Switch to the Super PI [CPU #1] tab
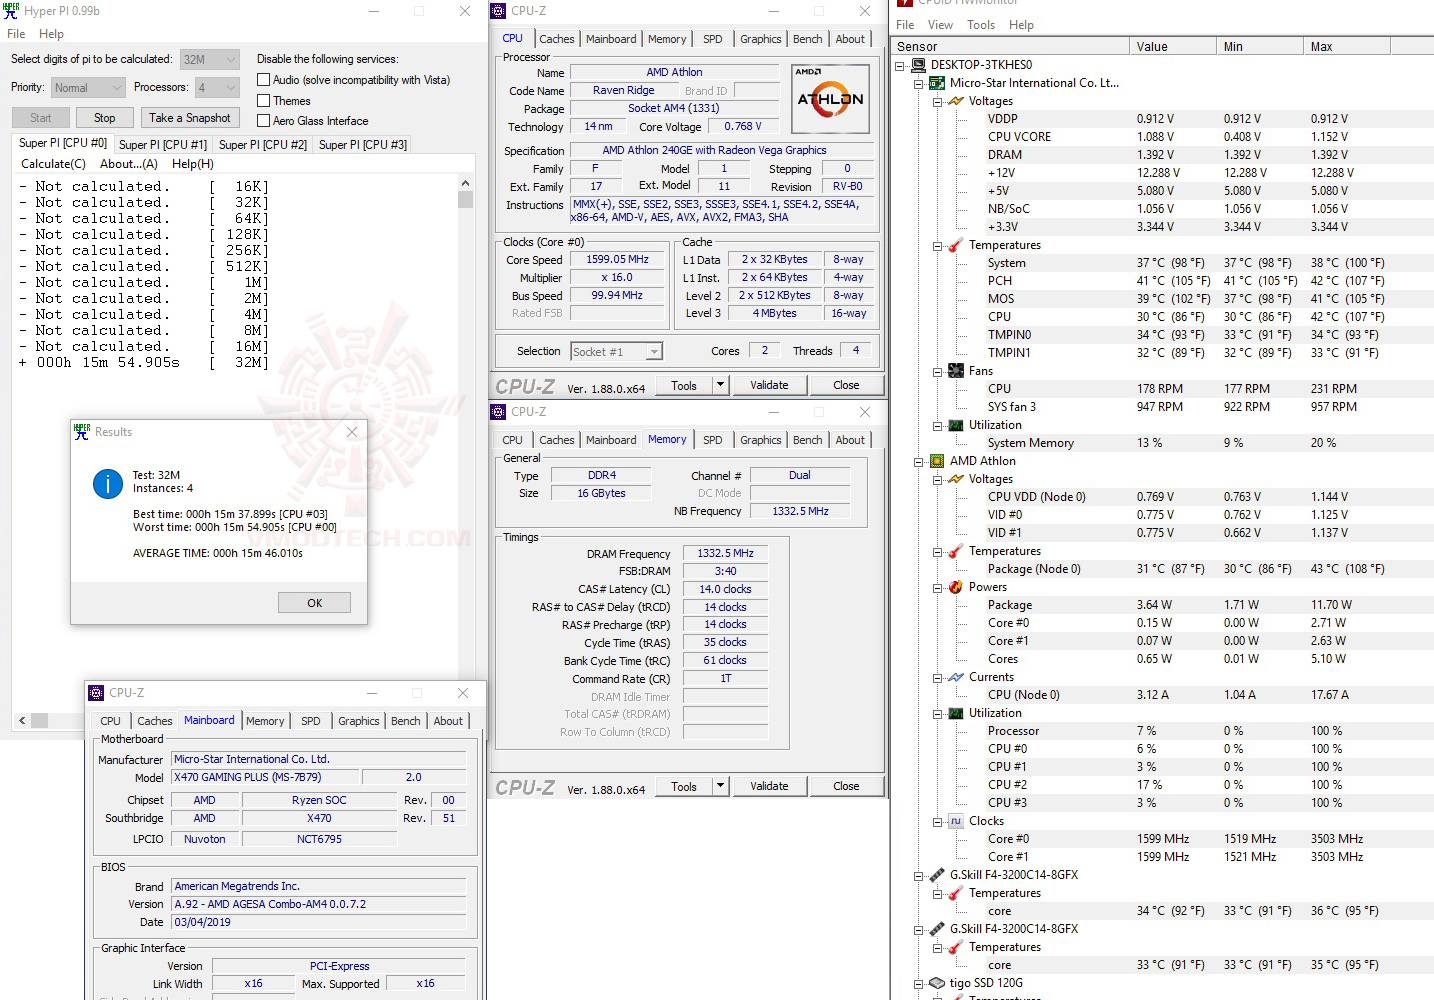Image resolution: width=1434 pixels, height=1000 pixels. 163,145
